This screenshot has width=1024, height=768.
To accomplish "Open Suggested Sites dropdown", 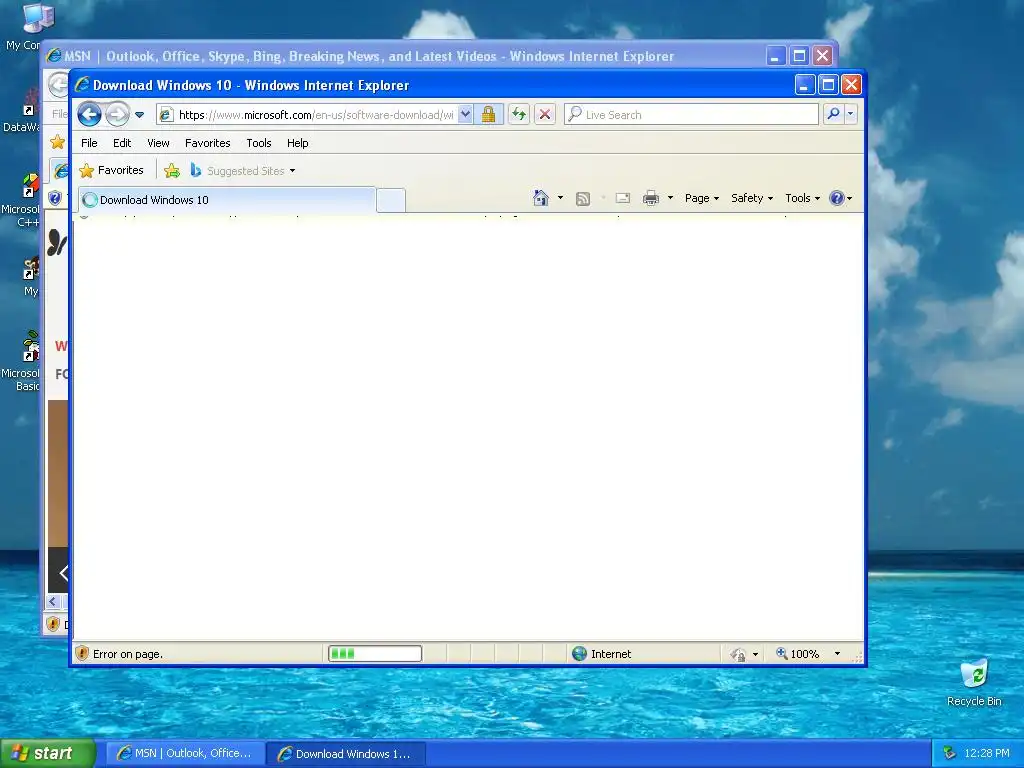I will [x=243, y=170].
